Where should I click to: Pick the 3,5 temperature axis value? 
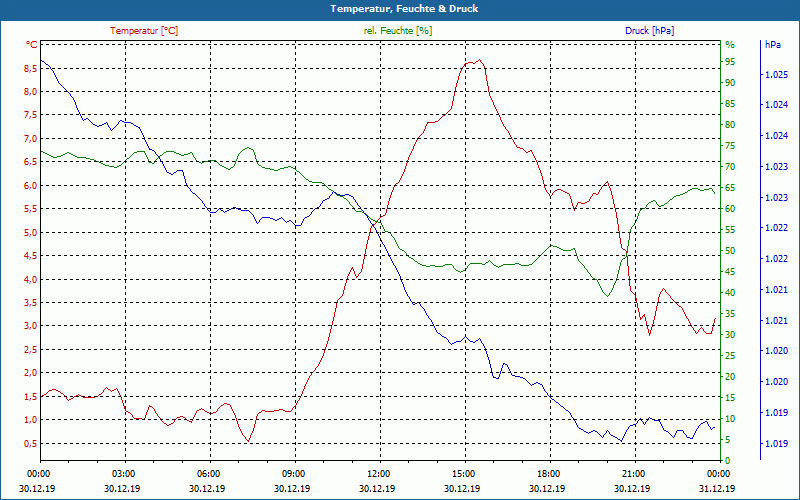31,303
